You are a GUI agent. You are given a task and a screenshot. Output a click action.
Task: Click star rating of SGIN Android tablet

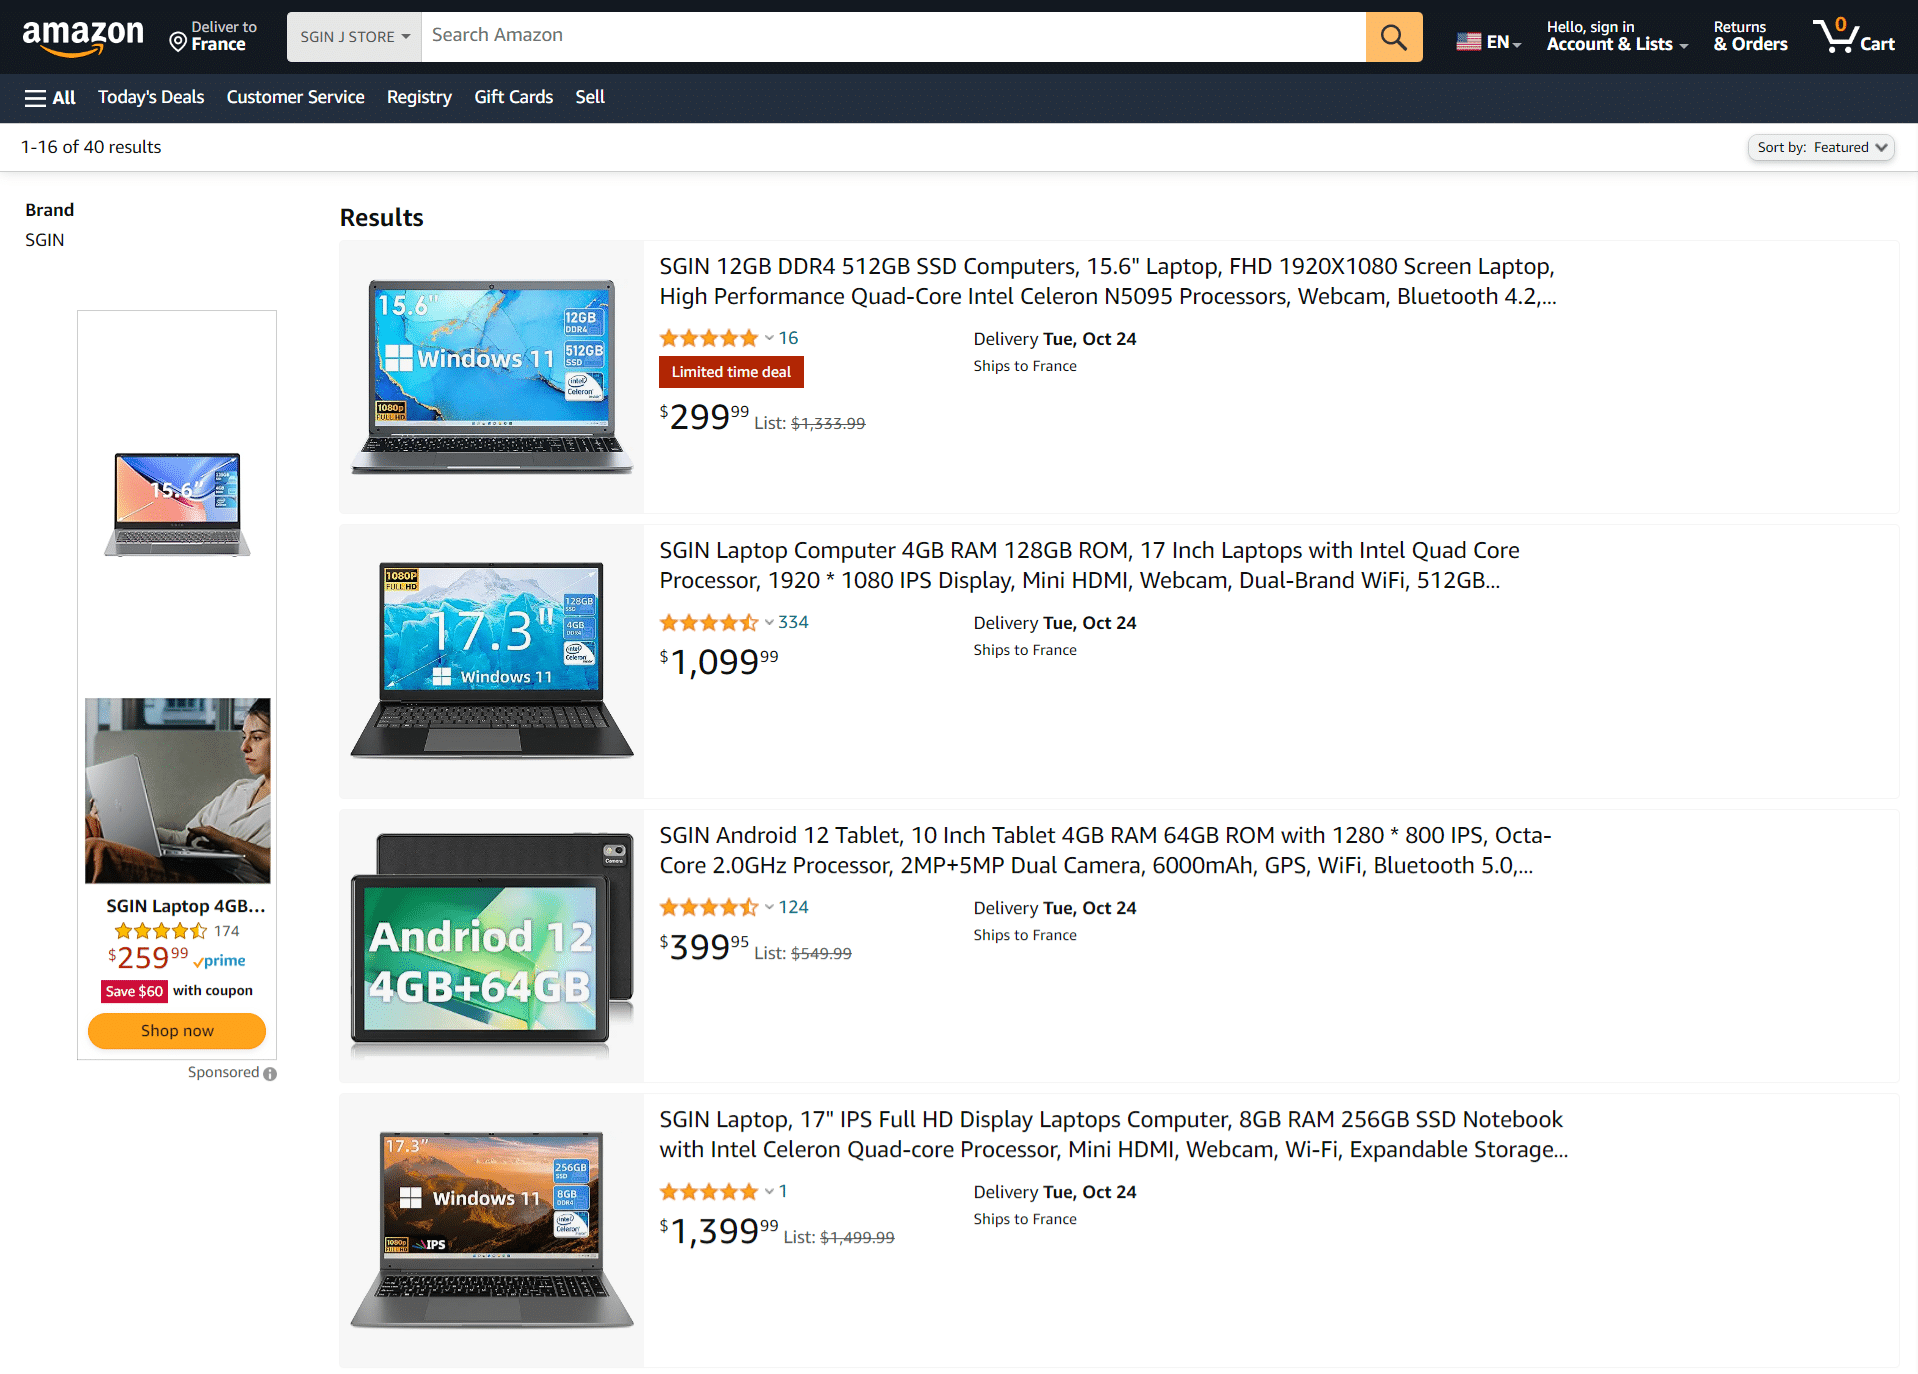[x=709, y=907]
